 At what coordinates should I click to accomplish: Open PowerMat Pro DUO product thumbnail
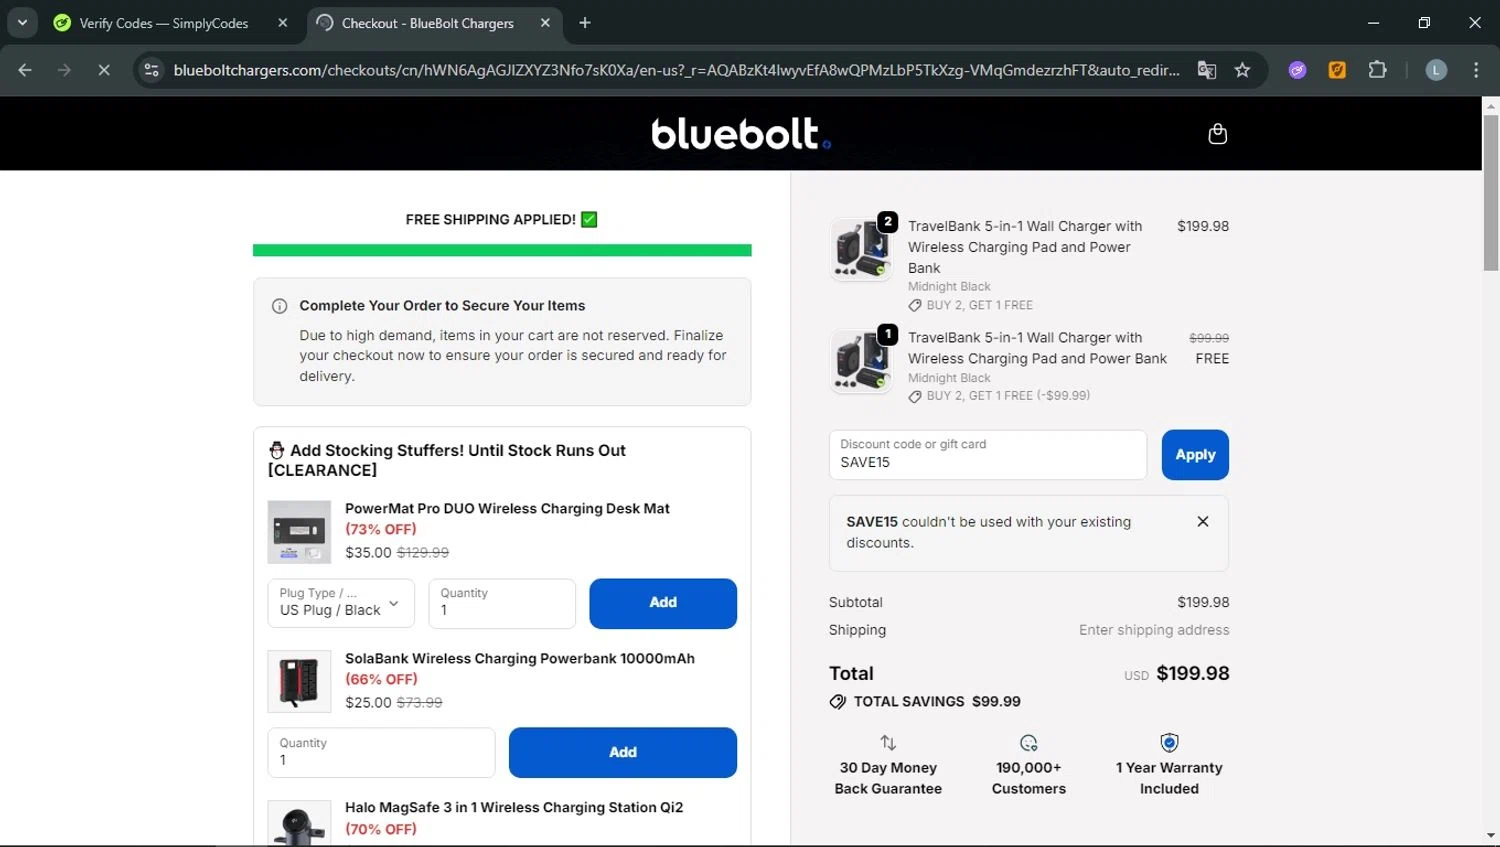click(299, 532)
